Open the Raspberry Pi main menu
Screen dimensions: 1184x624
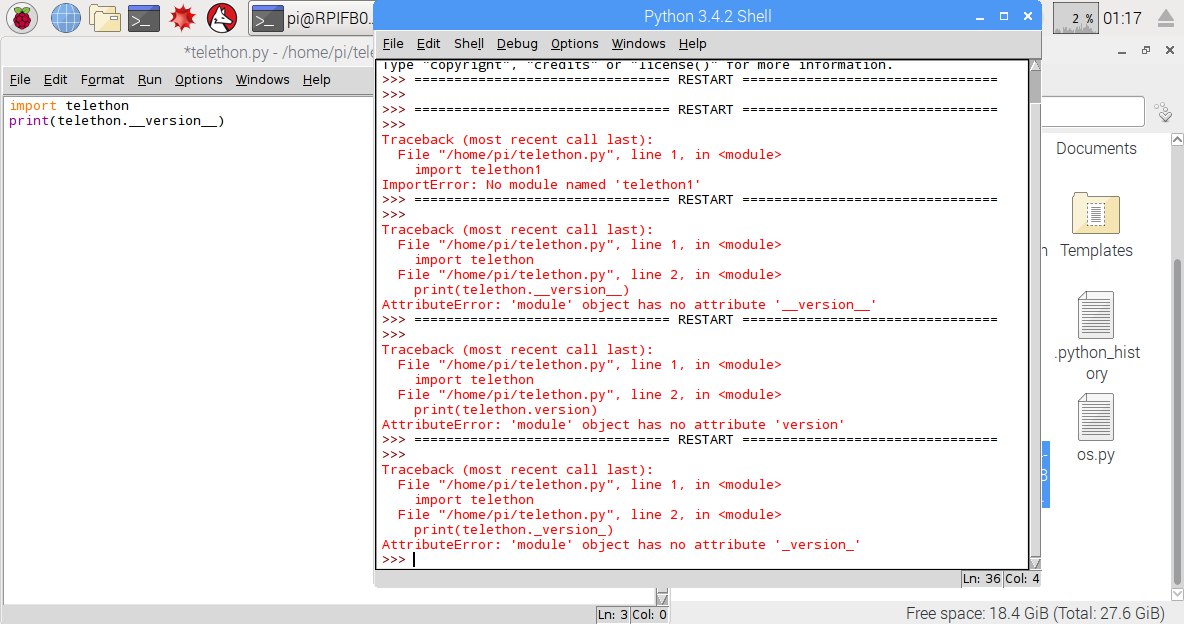(22, 18)
